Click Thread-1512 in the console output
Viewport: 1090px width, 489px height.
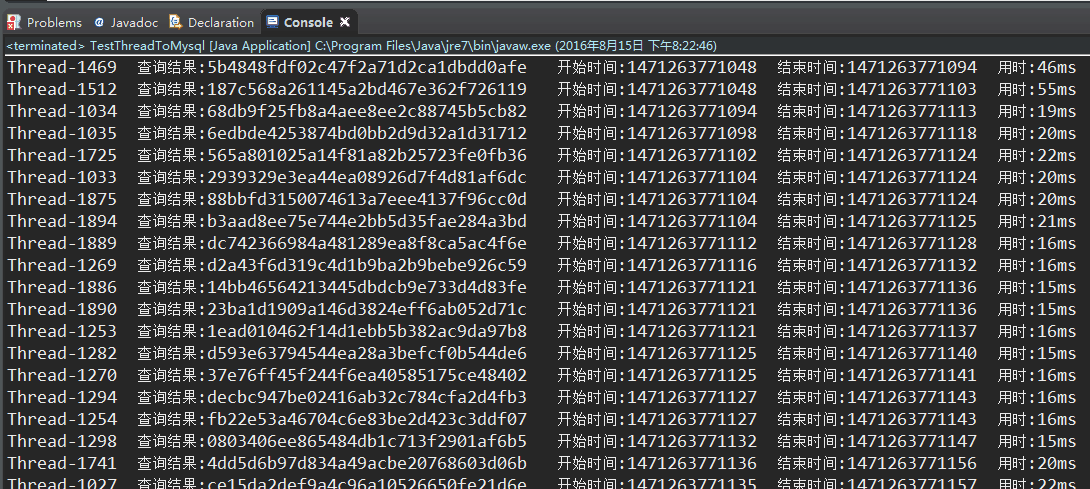(x=62, y=89)
